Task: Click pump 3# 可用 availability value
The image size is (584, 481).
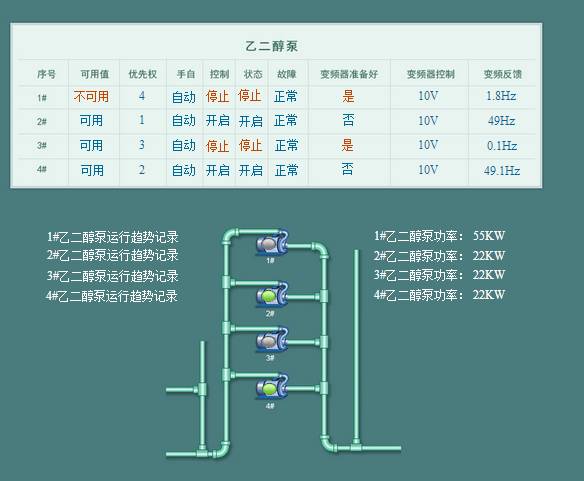Action: tap(91, 145)
